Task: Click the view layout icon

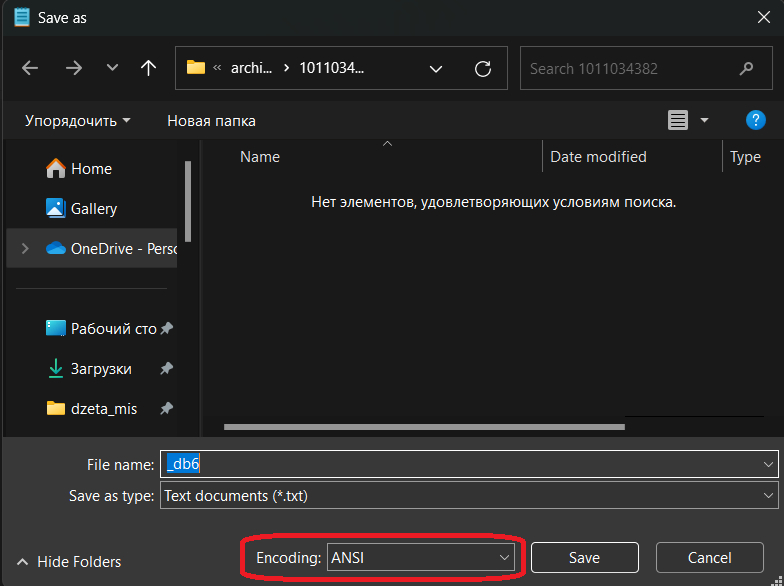Action: tap(678, 120)
